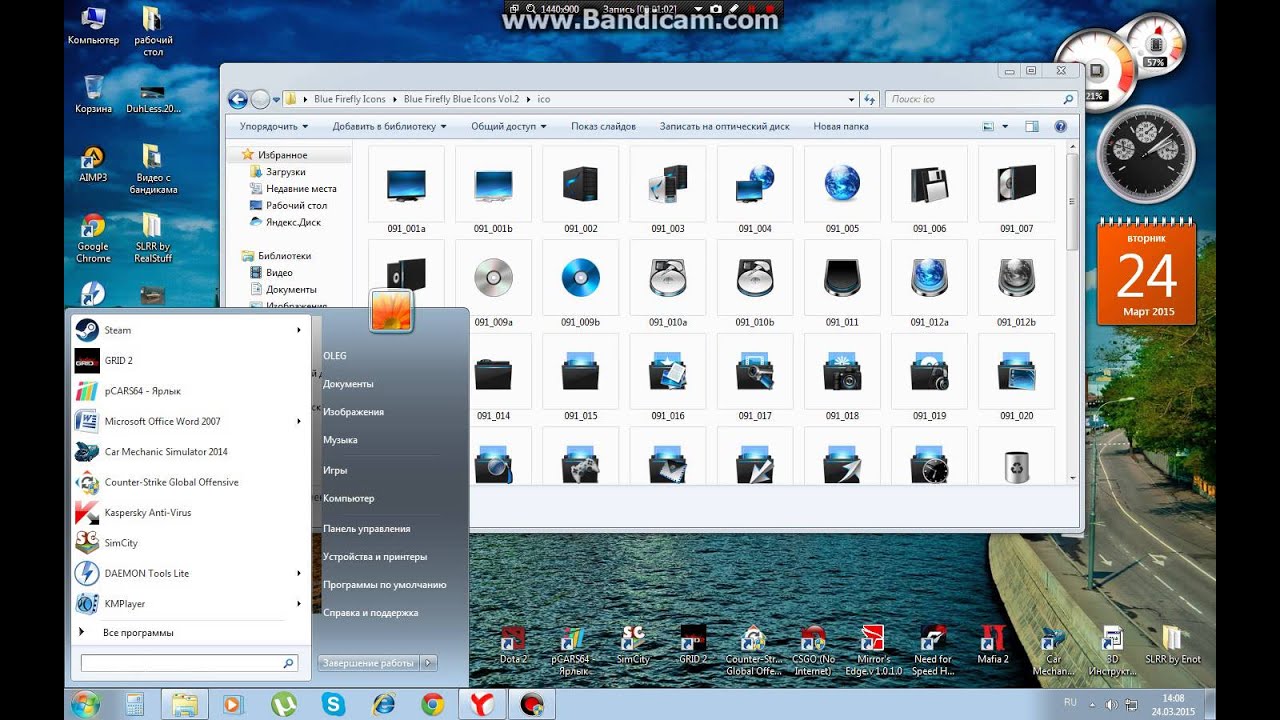Open the Recycle Bin (Корзина) desktop icon

point(93,94)
